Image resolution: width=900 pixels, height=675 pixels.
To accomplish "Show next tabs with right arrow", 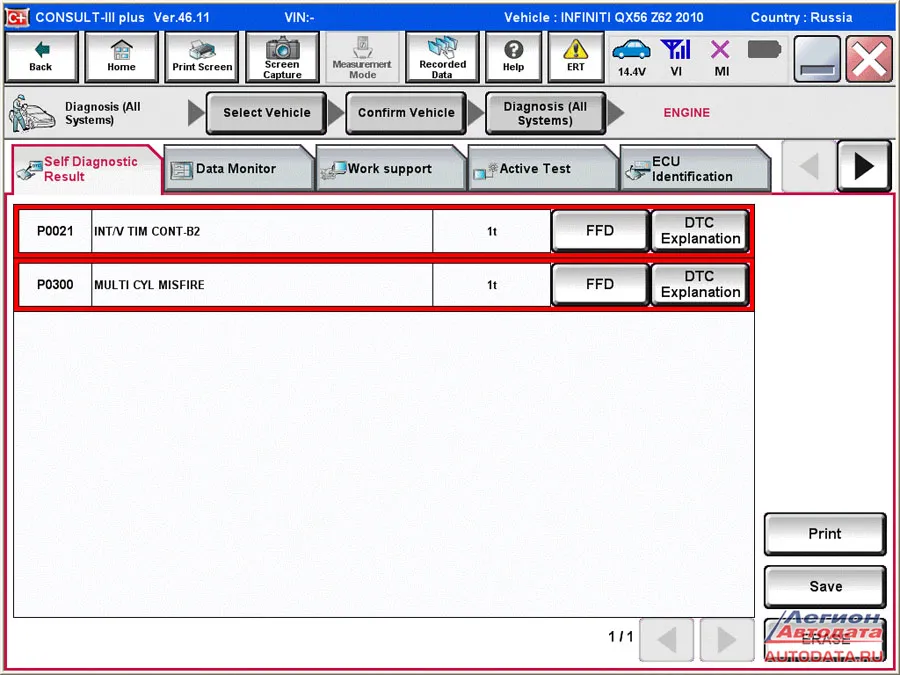I will pos(864,166).
